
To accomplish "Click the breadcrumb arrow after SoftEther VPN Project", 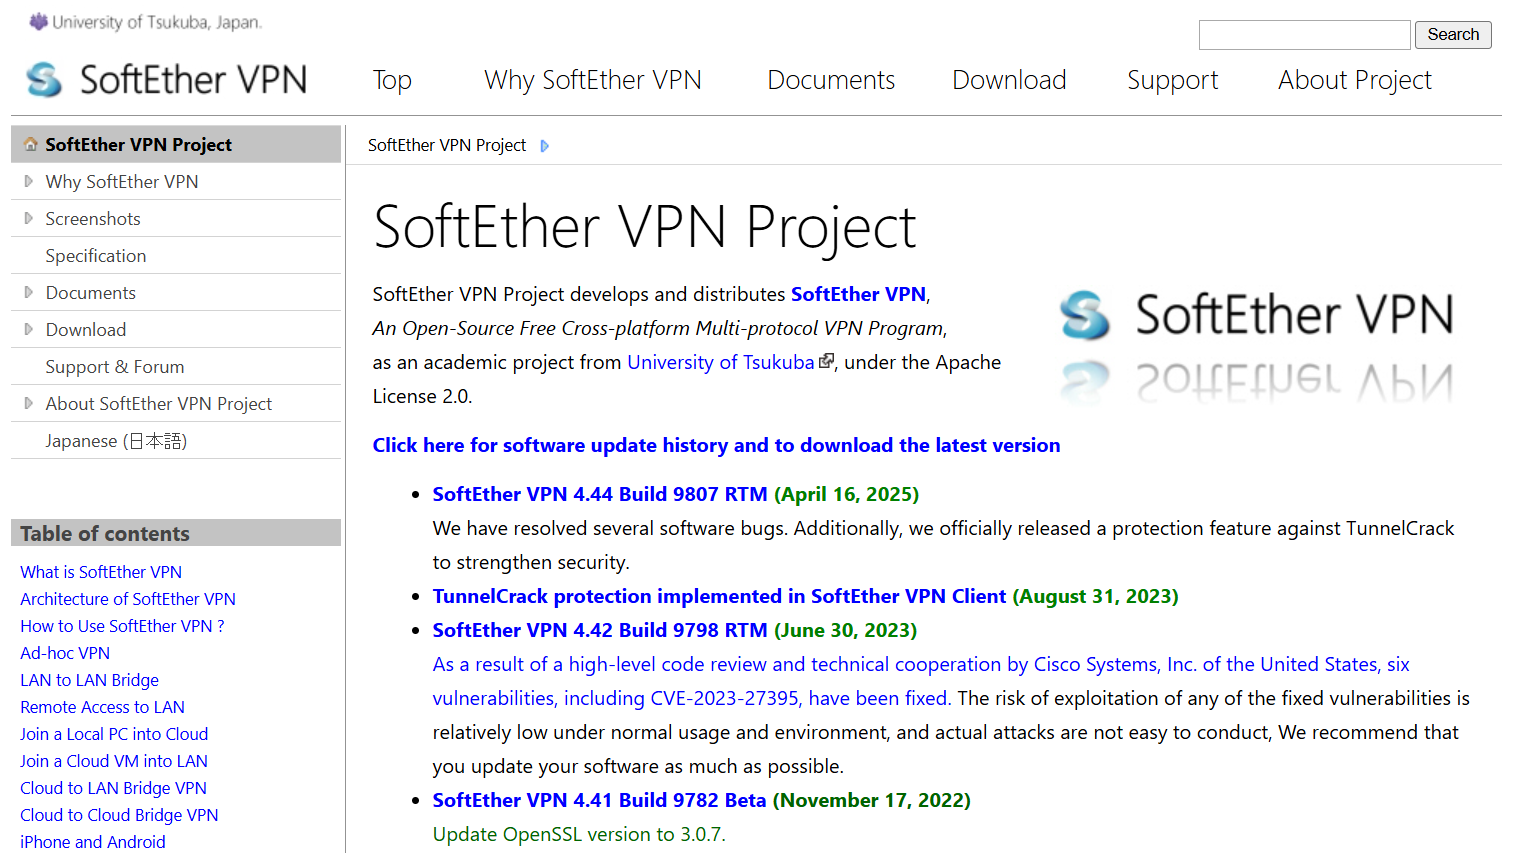I will click(545, 146).
